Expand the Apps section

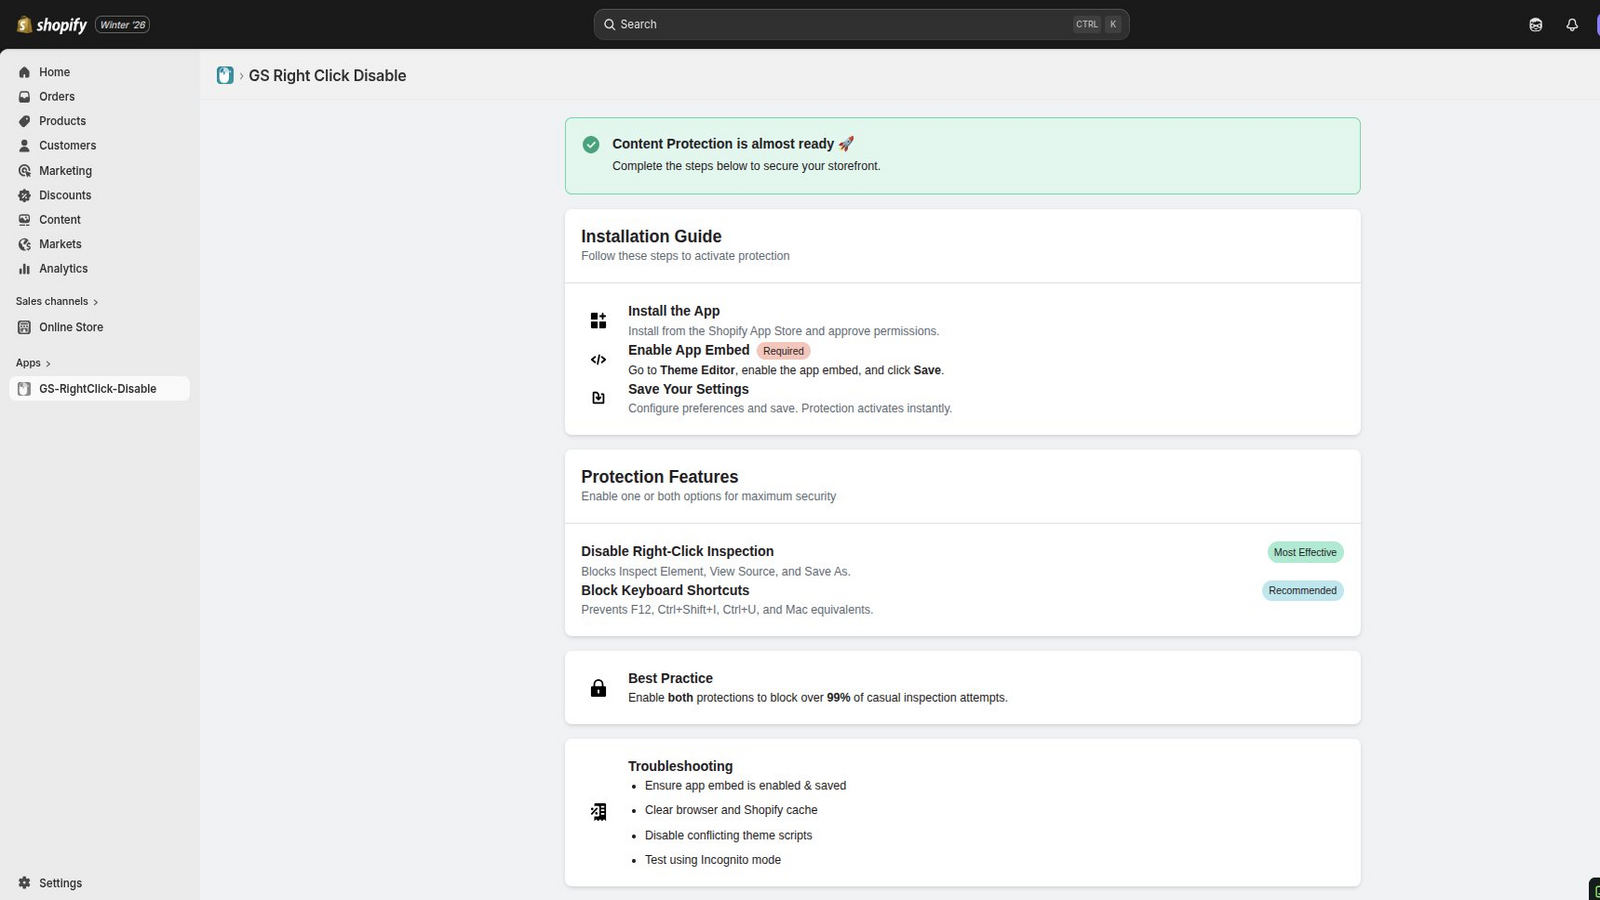pyautogui.click(x=33, y=363)
